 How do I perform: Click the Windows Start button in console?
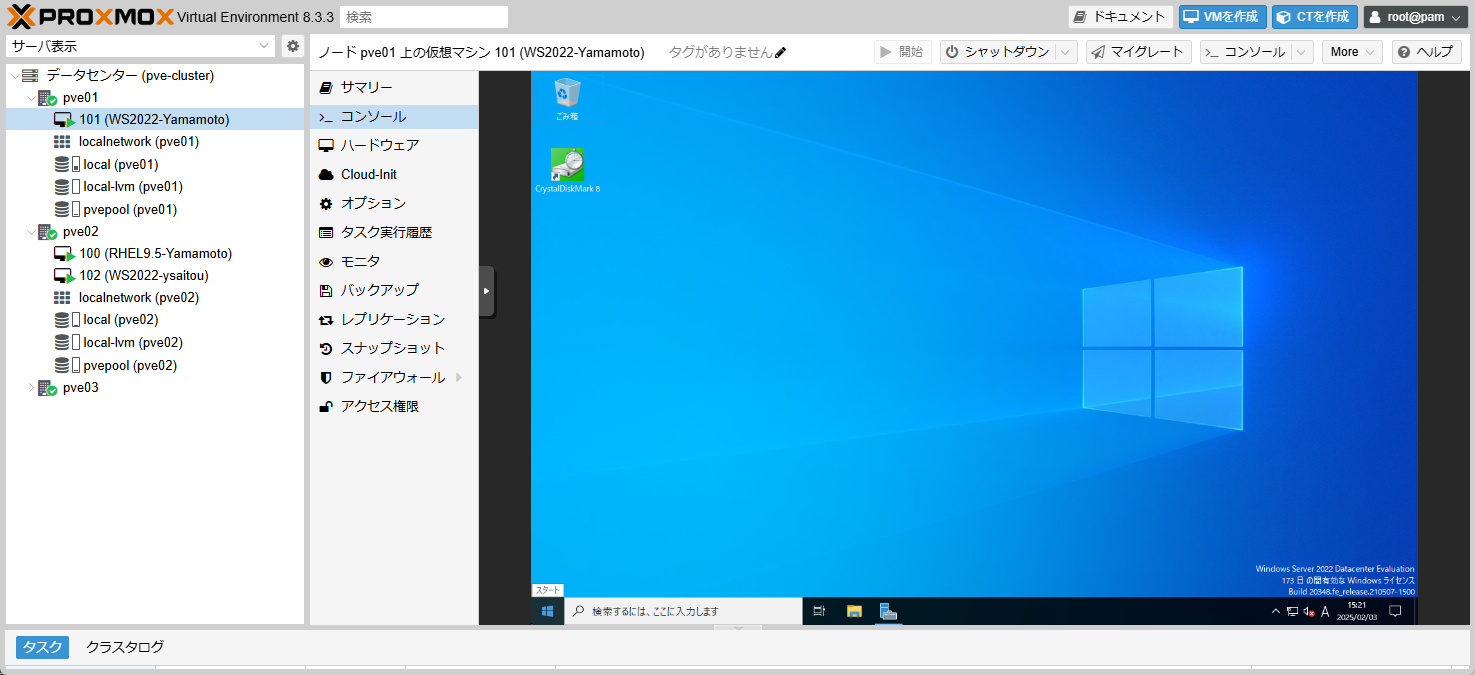(547, 611)
